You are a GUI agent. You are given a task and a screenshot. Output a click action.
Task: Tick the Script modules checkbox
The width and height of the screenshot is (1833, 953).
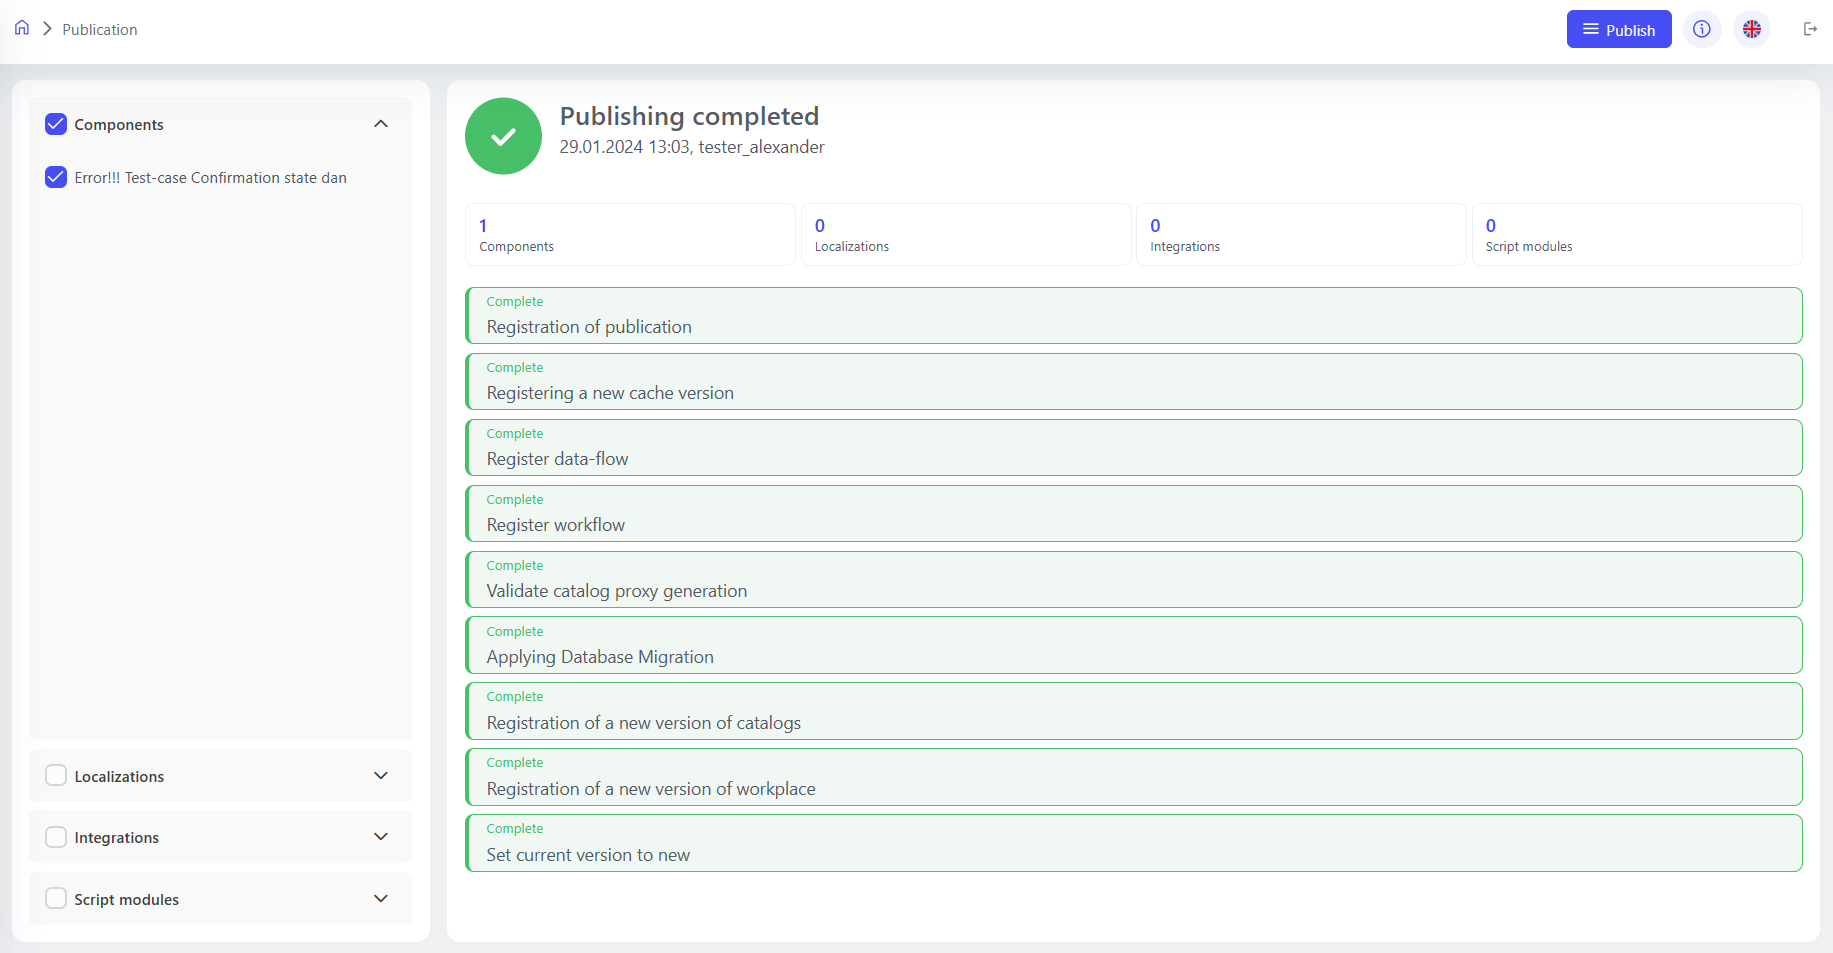56,899
